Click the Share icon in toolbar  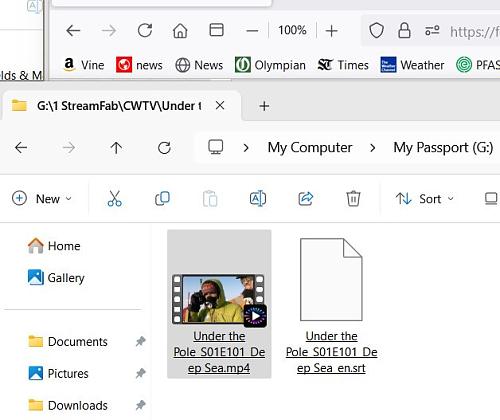coord(306,199)
